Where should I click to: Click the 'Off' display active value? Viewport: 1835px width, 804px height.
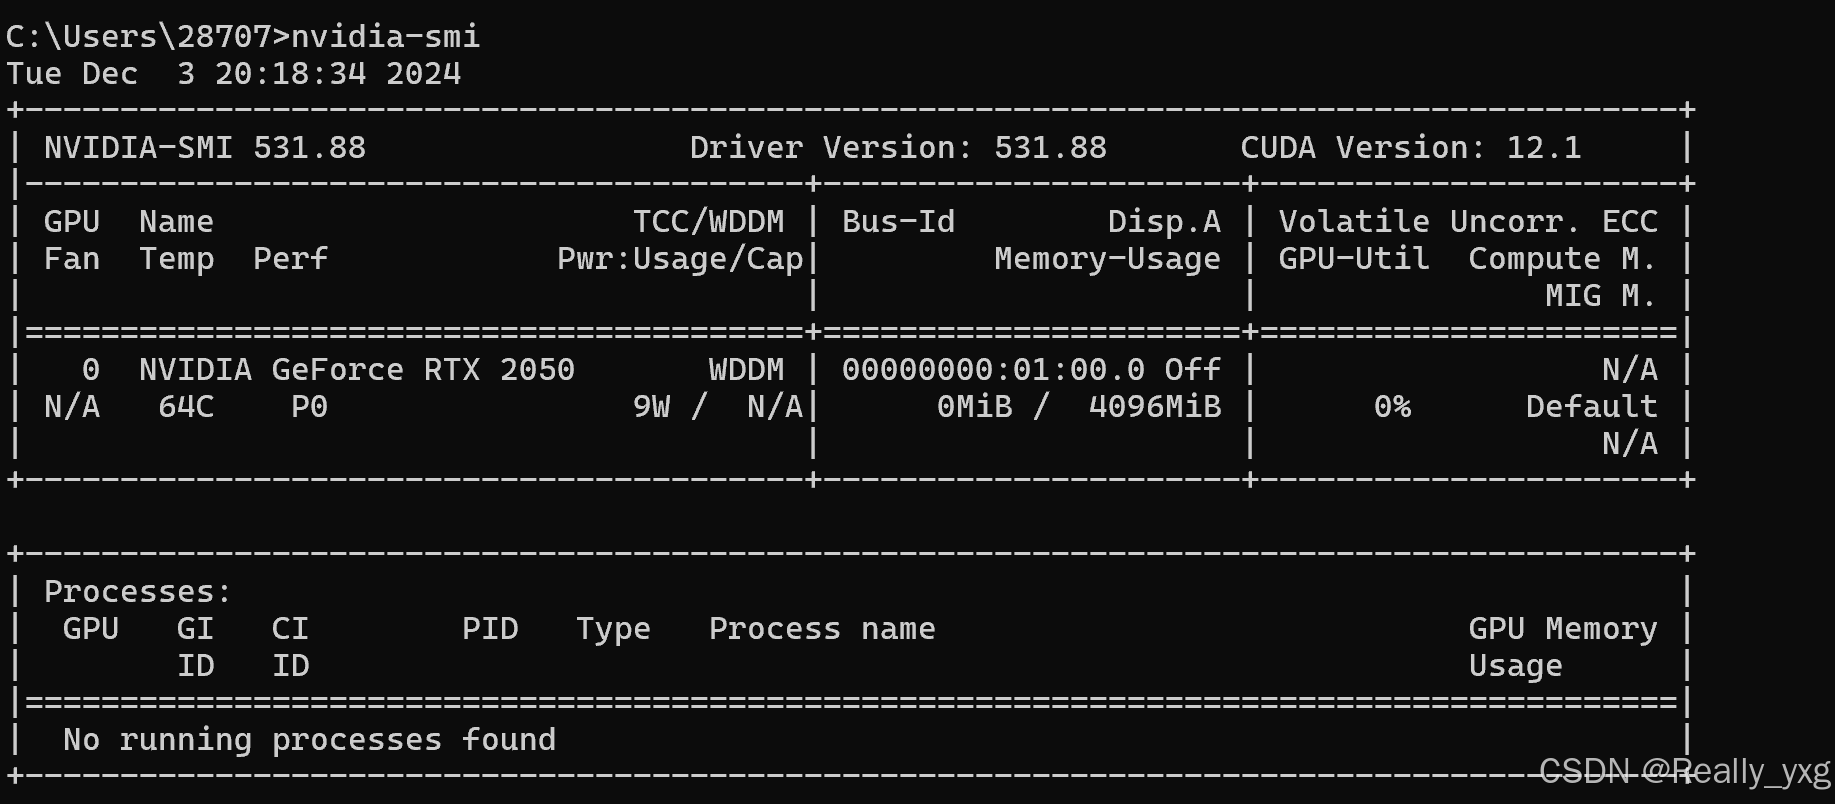pos(1192,370)
